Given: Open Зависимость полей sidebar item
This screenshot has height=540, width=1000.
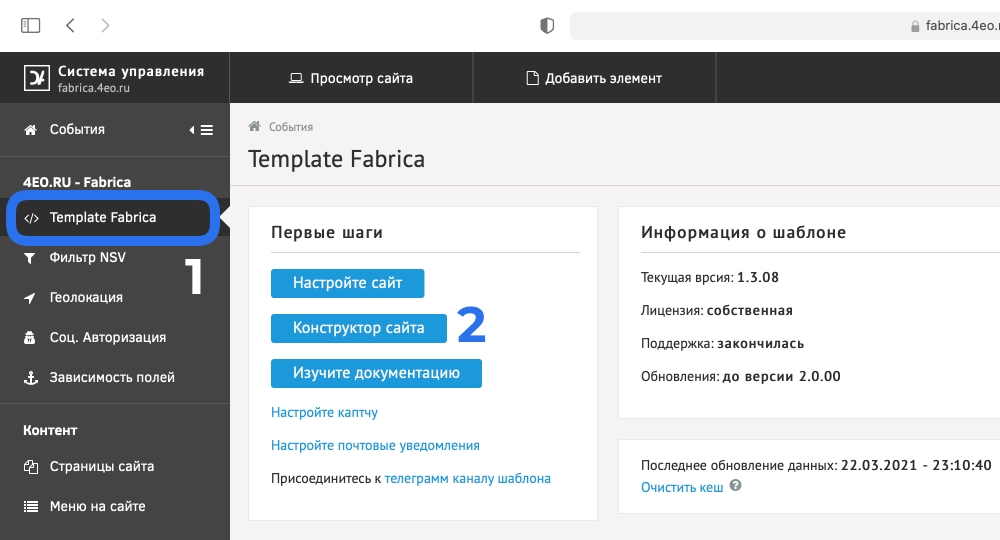Looking at the screenshot, I should [x=112, y=377].
